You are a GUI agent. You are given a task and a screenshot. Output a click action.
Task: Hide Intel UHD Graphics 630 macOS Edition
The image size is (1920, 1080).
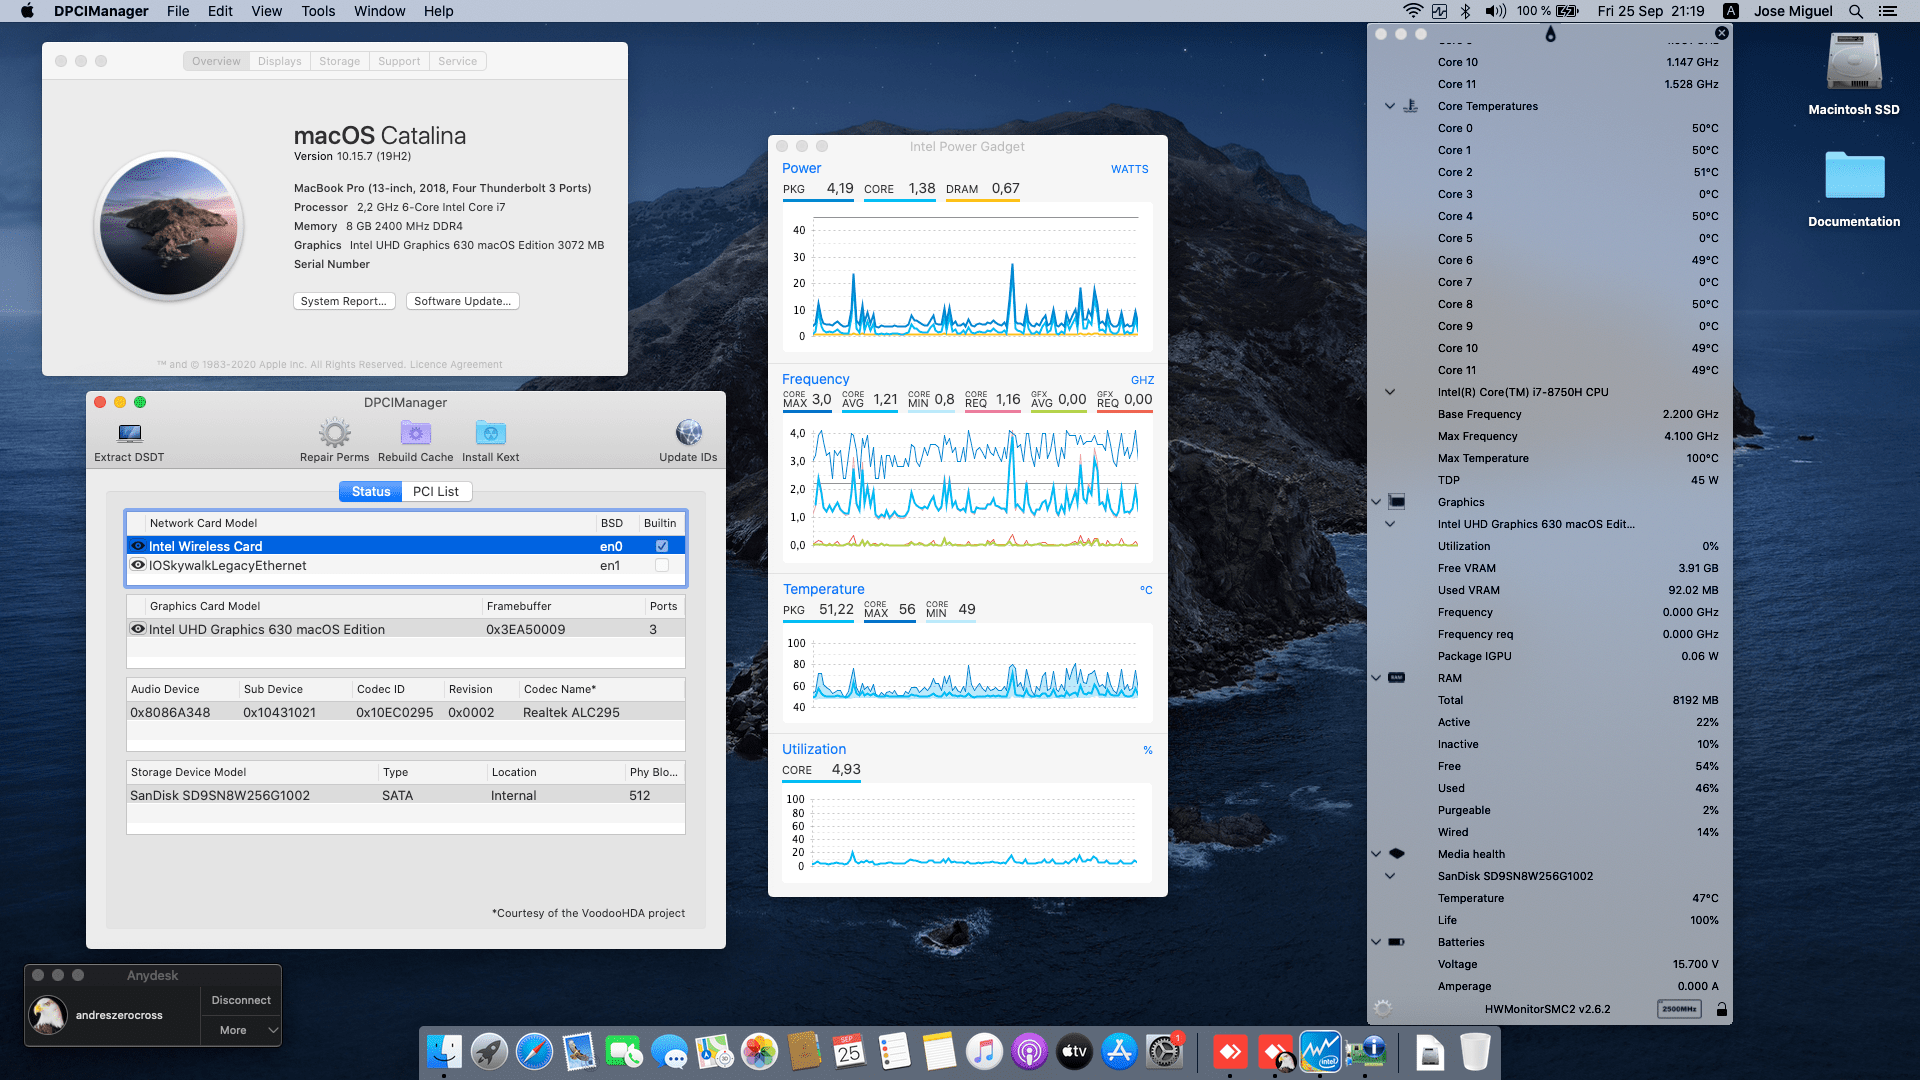point(138,629)
